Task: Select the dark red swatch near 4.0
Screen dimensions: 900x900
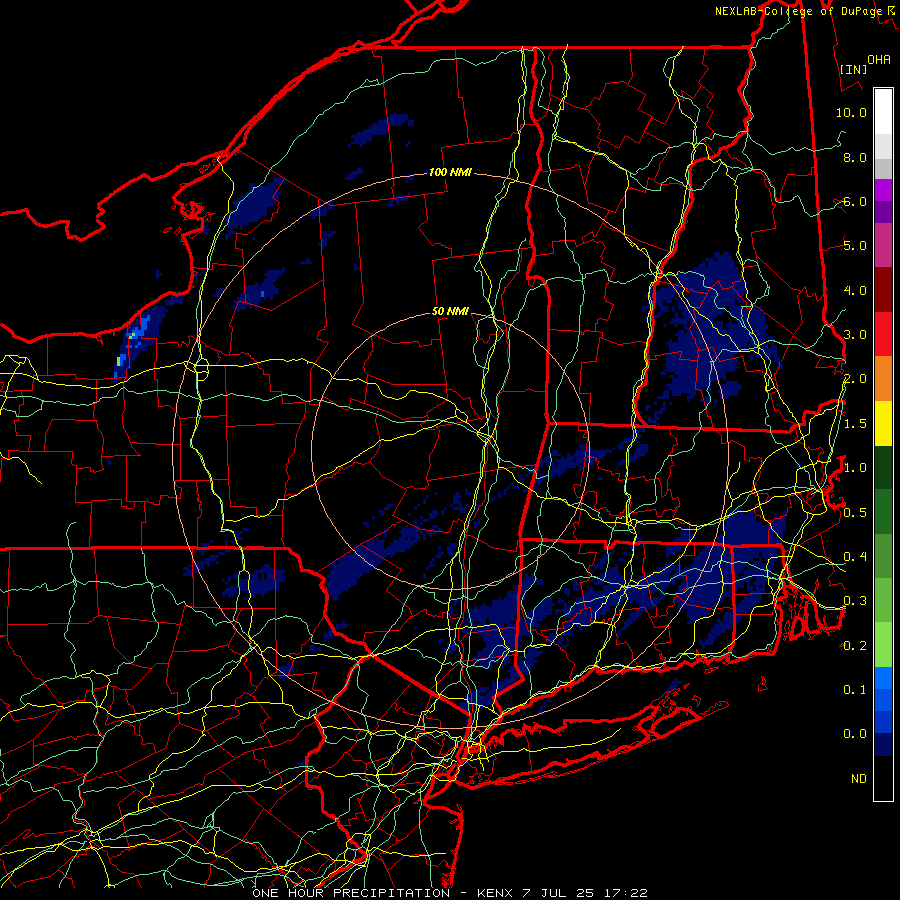Action: tap(883, 290)
